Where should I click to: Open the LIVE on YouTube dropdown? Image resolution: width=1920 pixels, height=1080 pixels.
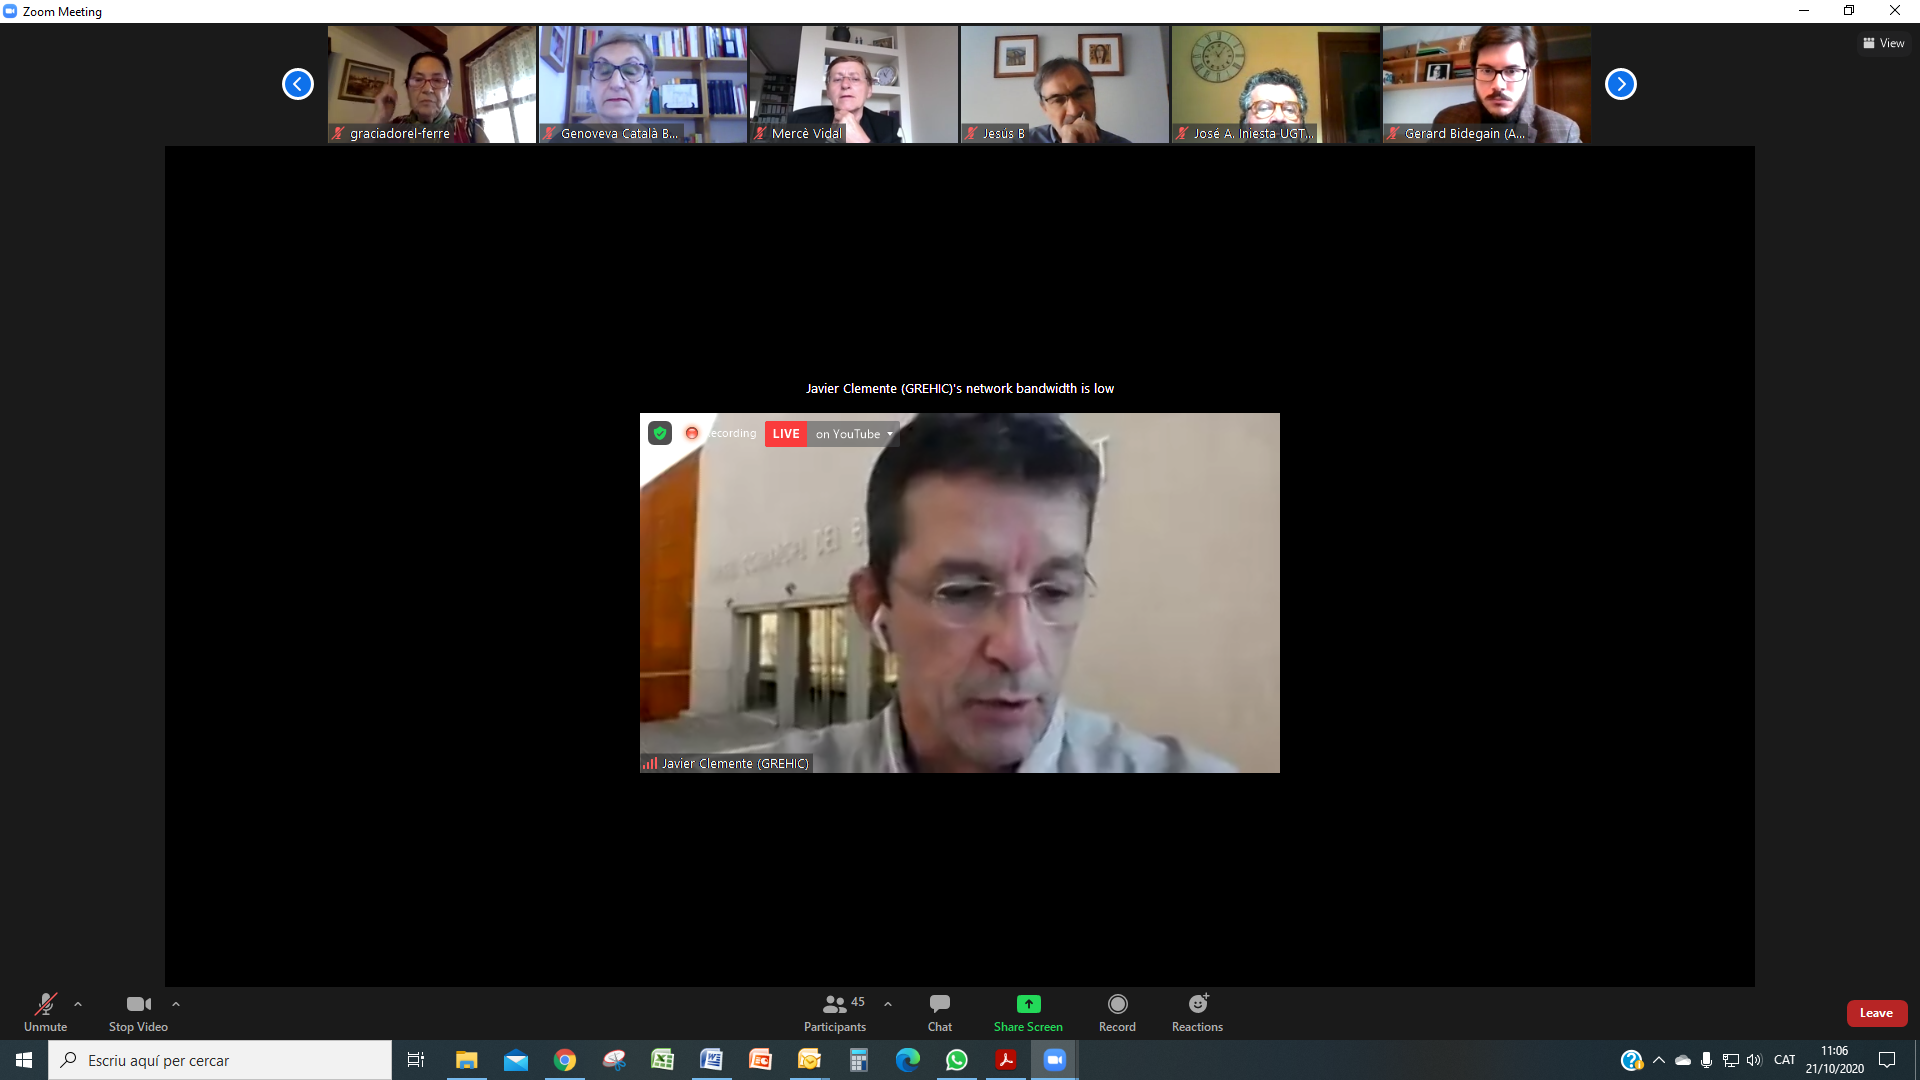tap(854, 434)
